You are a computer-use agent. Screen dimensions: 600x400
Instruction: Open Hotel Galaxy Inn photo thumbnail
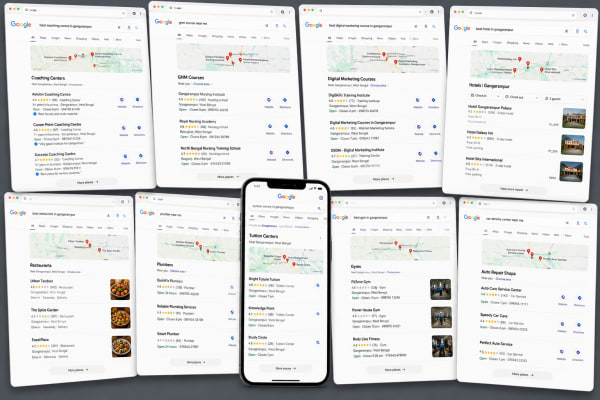[572, 144]
